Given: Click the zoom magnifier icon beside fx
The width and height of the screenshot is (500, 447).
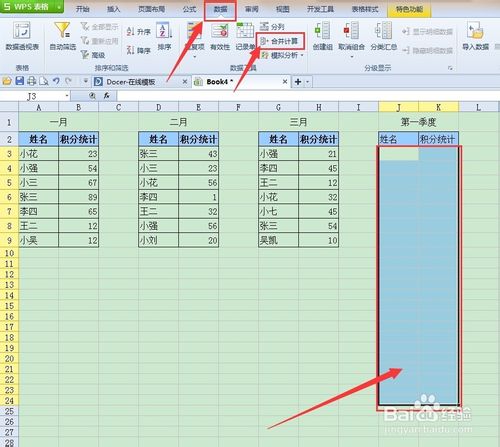Looking at the screenshot, I should 92,96.
